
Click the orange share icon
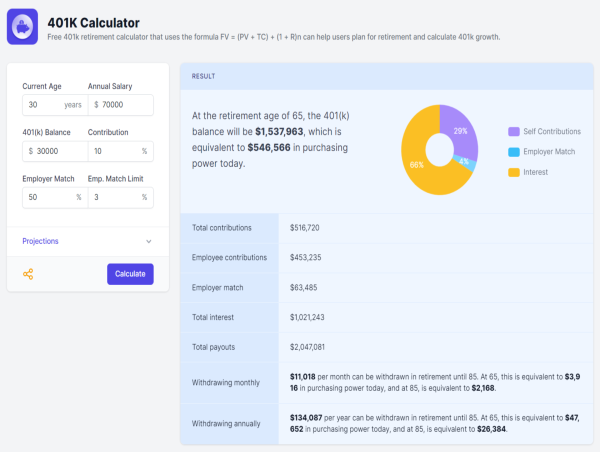coord(28,274)
